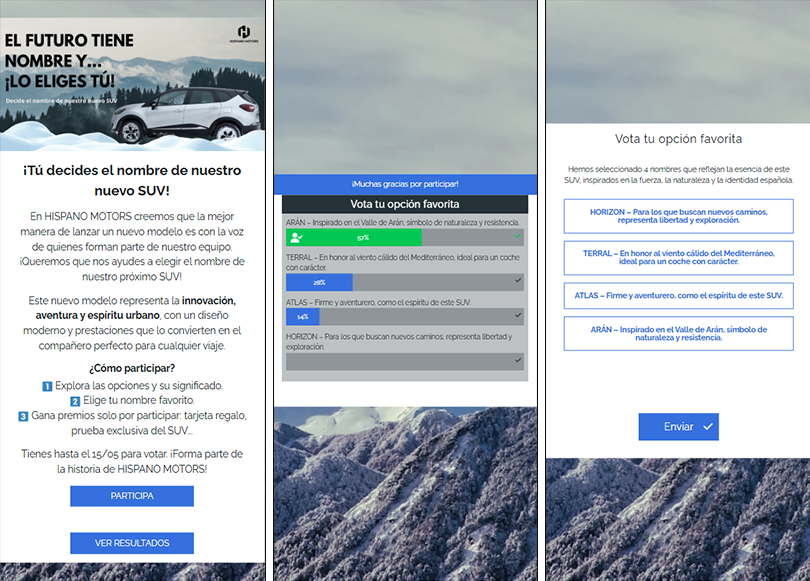Click the 'En HISPANO MOTORS creemos' intro paragraph
The width and height of the screenshot is (810, 581).
coord(132,246)
